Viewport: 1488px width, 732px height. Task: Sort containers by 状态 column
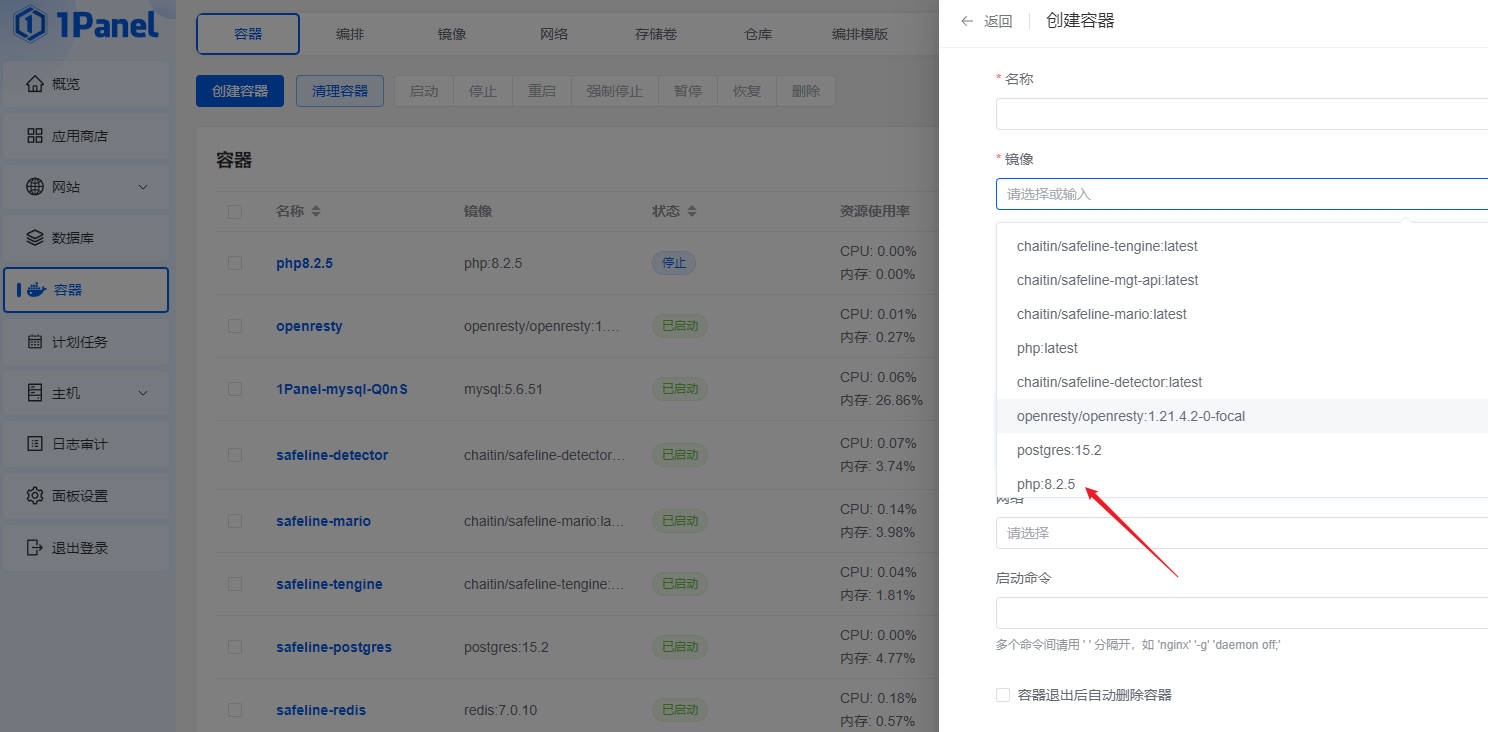point(692,212)
